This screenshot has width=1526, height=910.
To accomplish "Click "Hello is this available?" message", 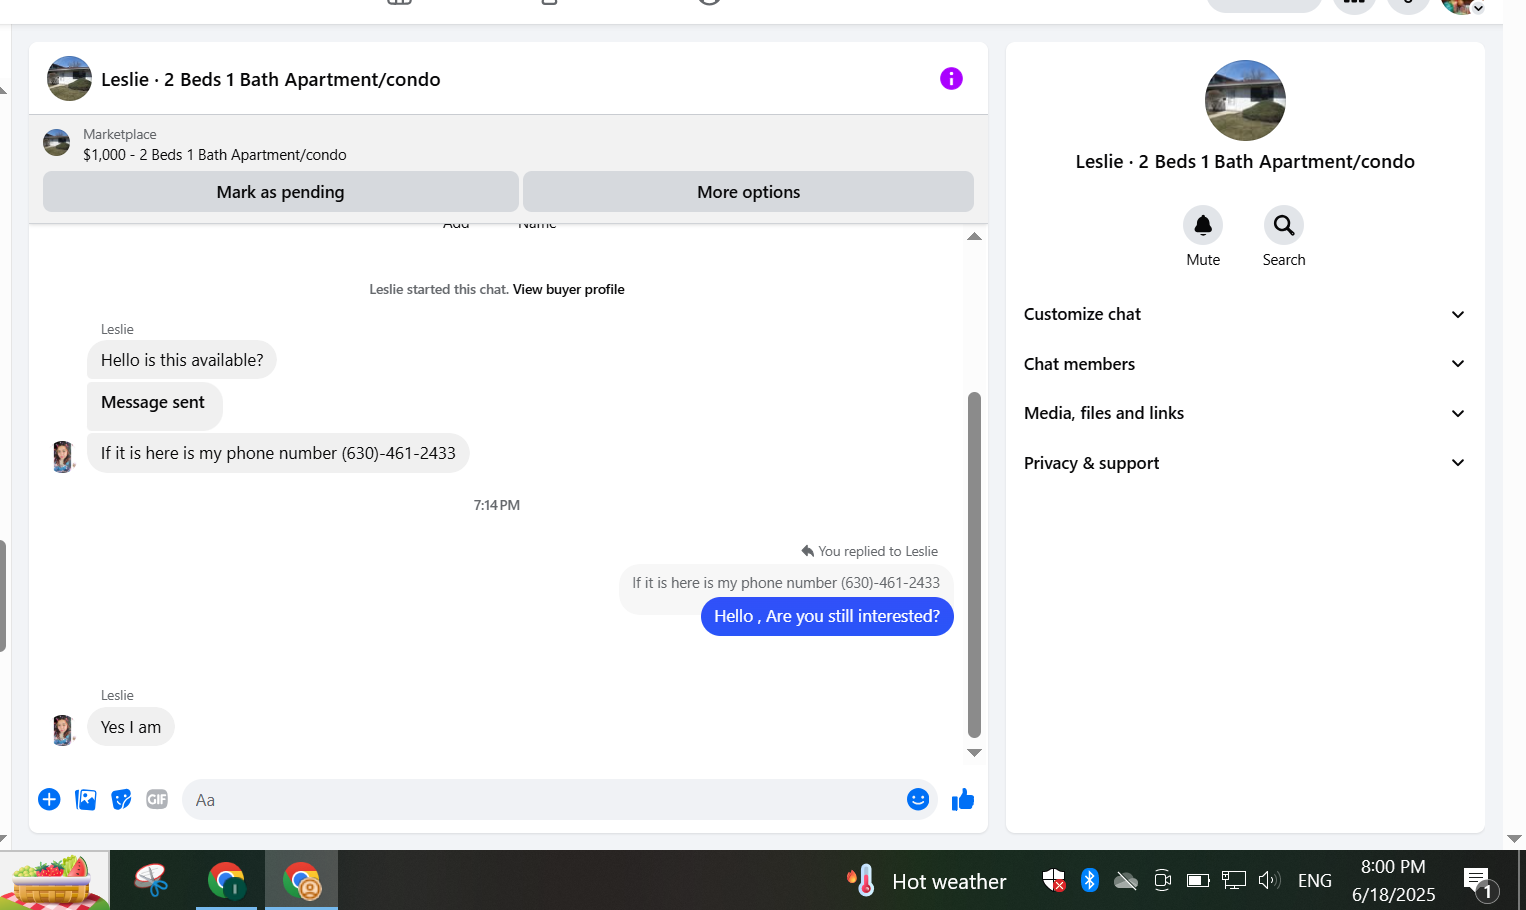I will (182, 360).
